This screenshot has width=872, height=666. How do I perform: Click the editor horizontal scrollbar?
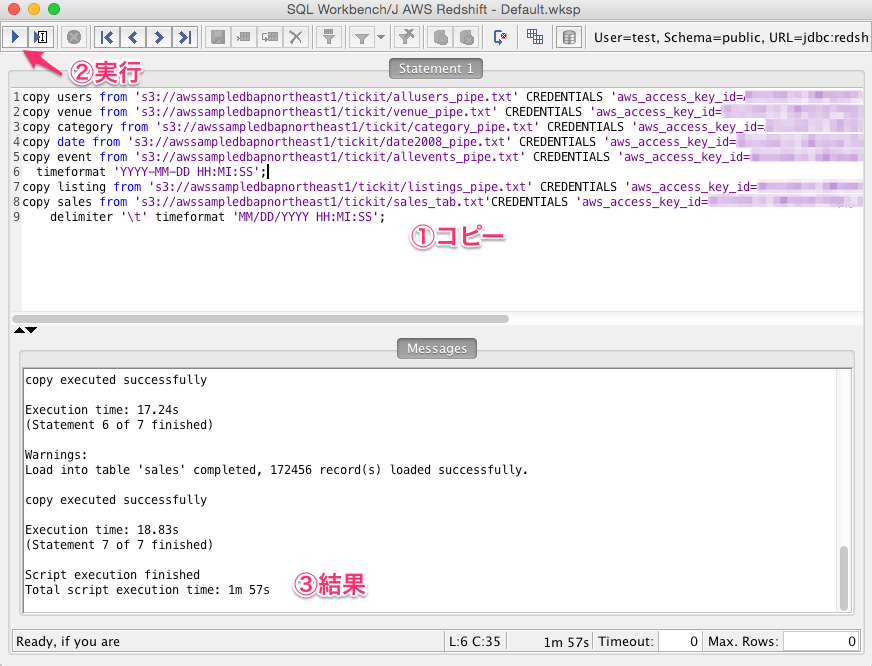point(260,319)
